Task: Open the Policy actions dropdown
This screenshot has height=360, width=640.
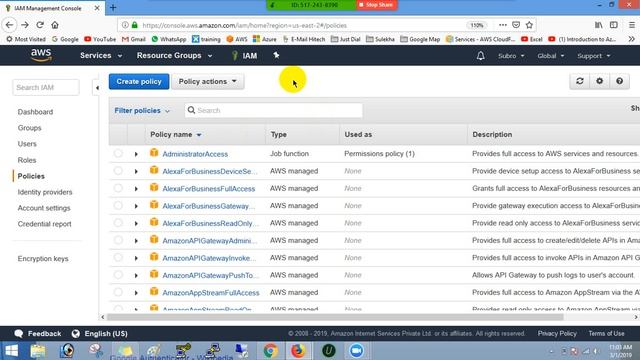Action: pyautogui.click(x=208, y=81)
